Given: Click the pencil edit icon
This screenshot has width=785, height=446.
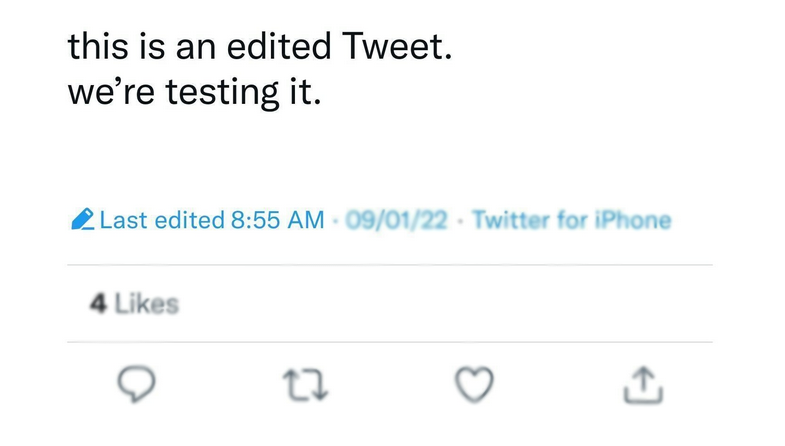Looking at the screenshot, I should (83, 219).
